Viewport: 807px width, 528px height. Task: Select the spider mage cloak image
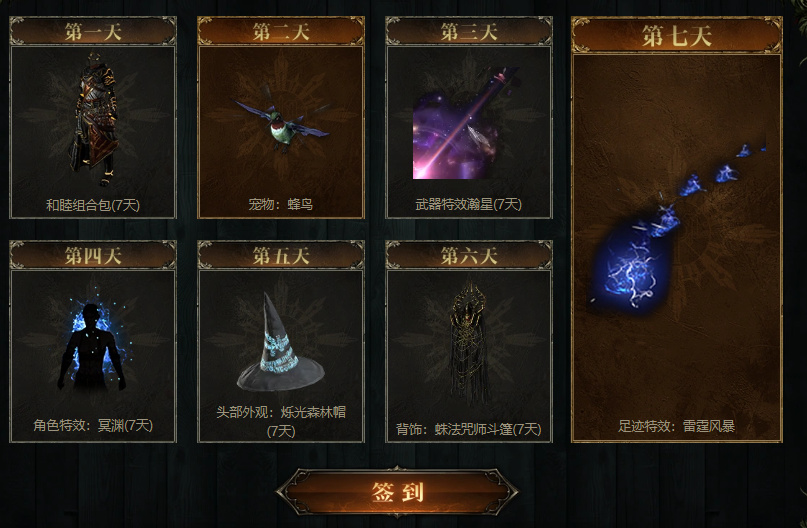pyautogui.click(x=469, y=343)
